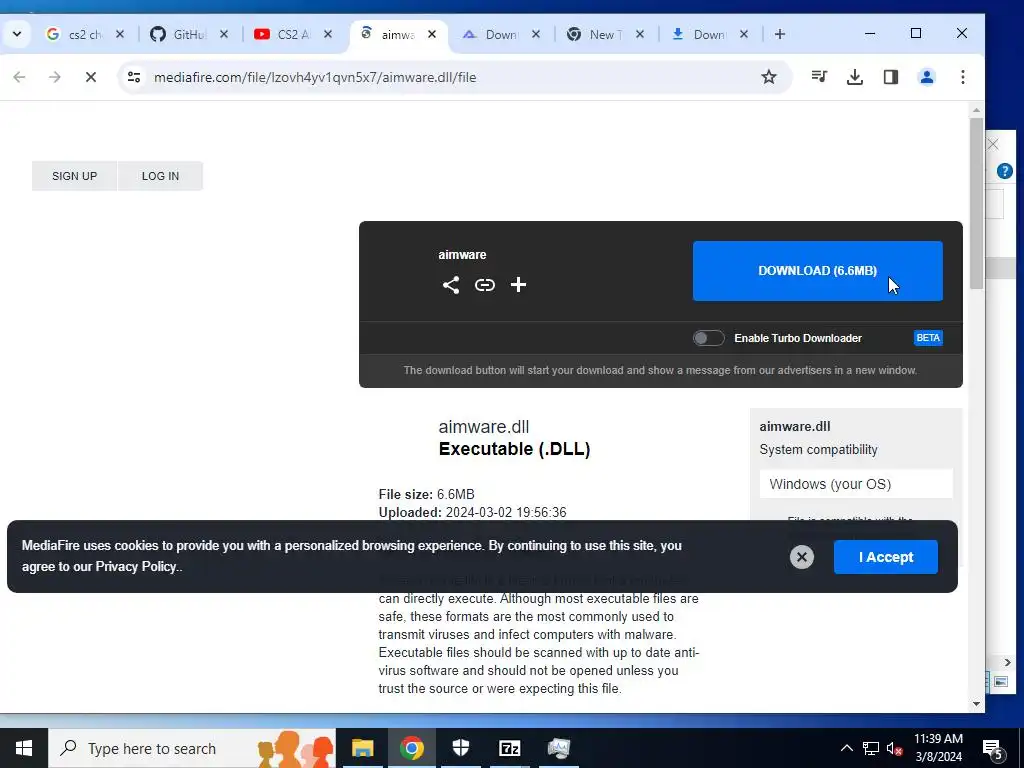
Task: Click the BETA badge
Action: [x=928, y=338]
